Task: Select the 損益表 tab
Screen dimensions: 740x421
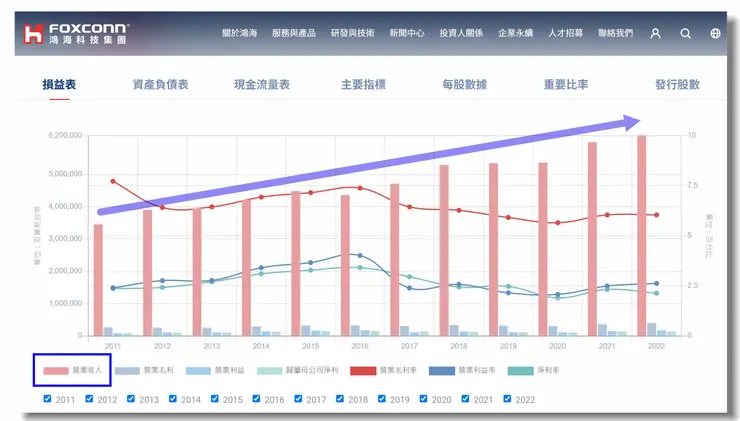Action: tap(59, 84)
